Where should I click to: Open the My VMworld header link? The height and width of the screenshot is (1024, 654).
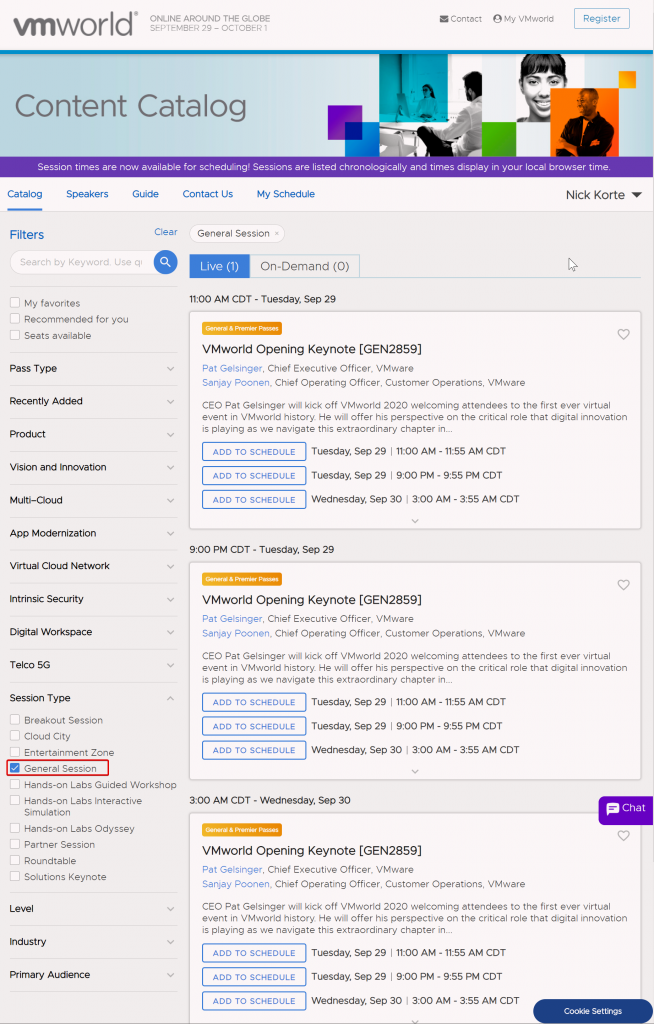pyautogui.click(x=523, y=19)
